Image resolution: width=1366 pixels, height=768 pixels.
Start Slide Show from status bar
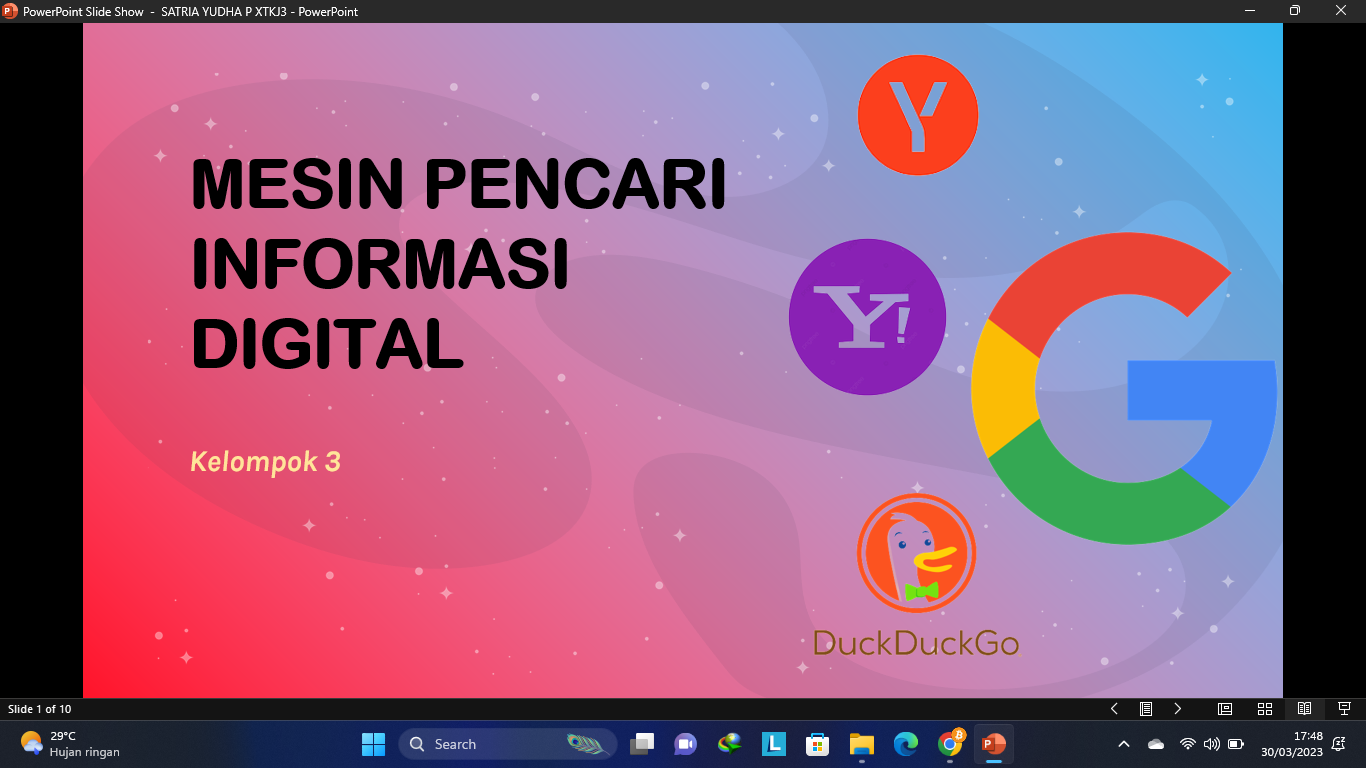point(1344,709)
